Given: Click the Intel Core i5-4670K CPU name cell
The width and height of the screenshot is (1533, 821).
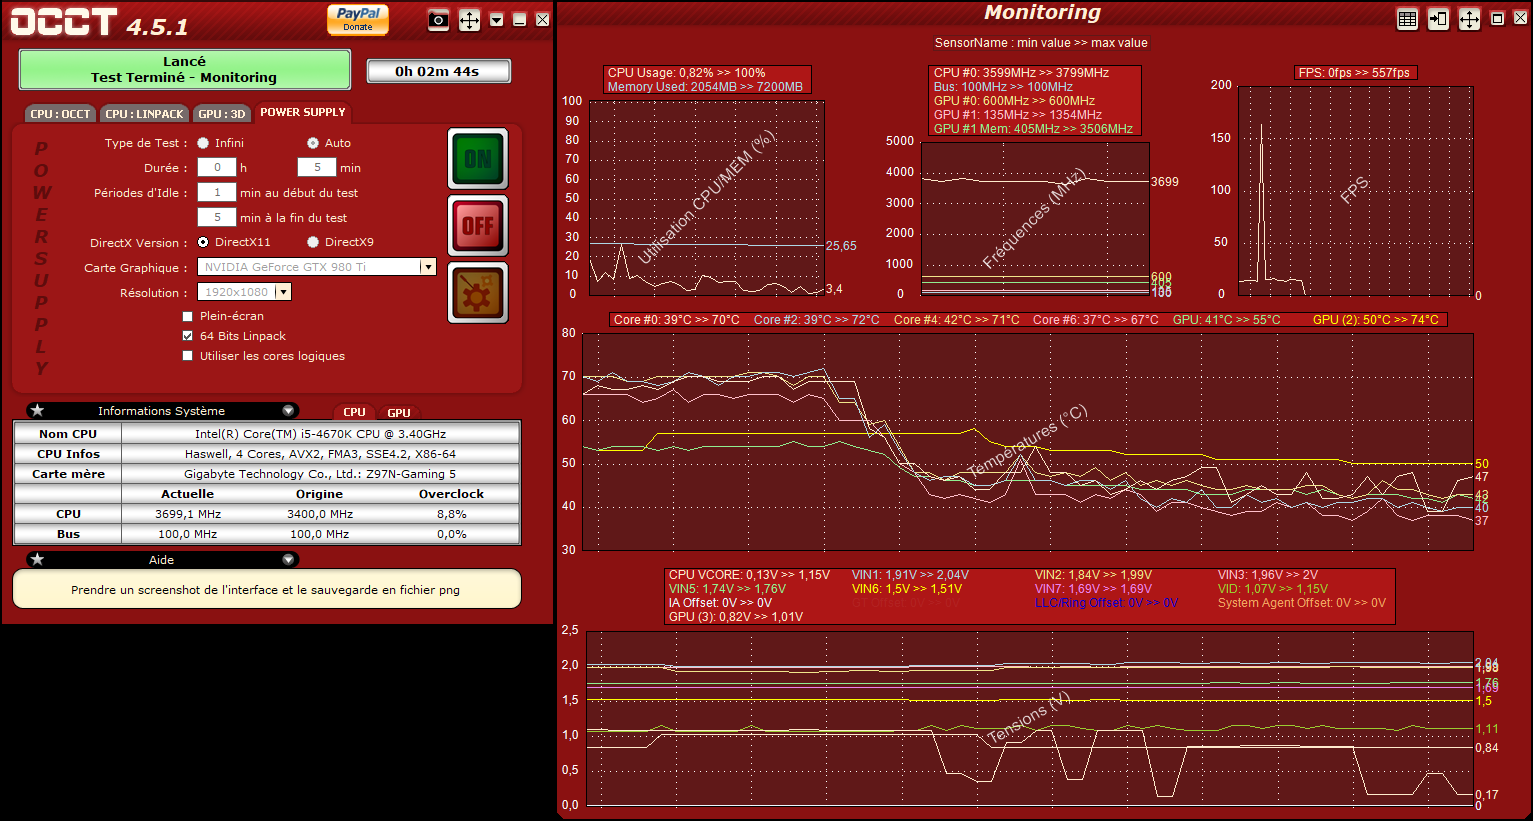Looking at the screenshot, I should 321,434.
